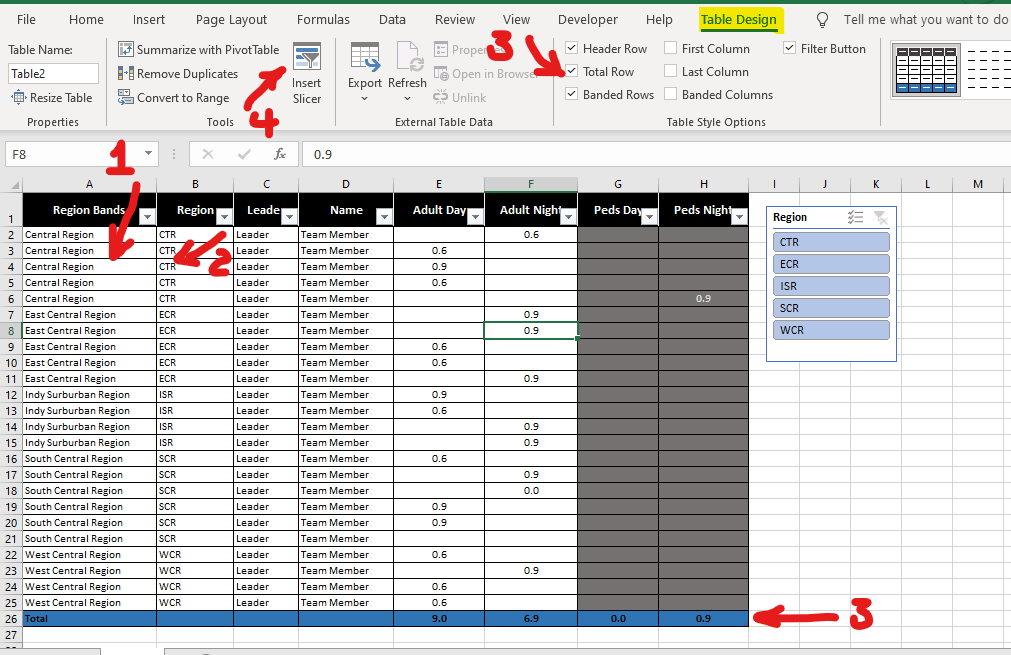Viewport: 1011px width, 655px height.
Task: Filter slicer by ISR region
Action: (831, 286)
